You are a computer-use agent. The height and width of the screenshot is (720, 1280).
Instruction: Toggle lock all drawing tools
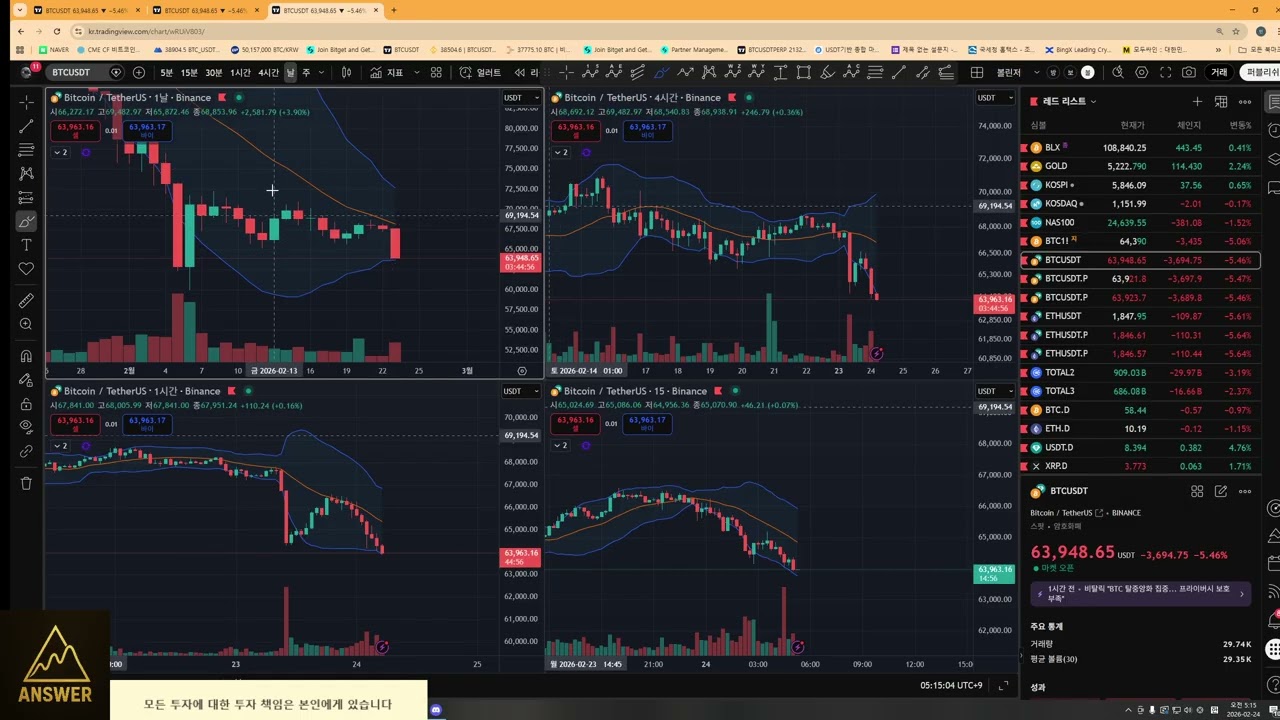coord(26,404)
